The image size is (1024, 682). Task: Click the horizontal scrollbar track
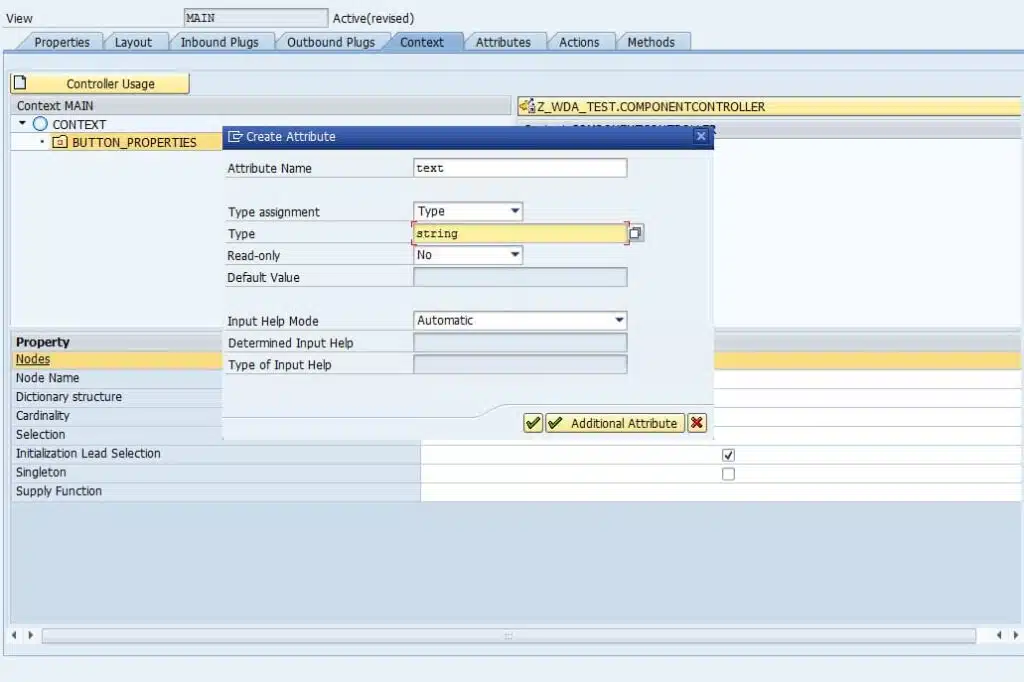coord(509,636)
